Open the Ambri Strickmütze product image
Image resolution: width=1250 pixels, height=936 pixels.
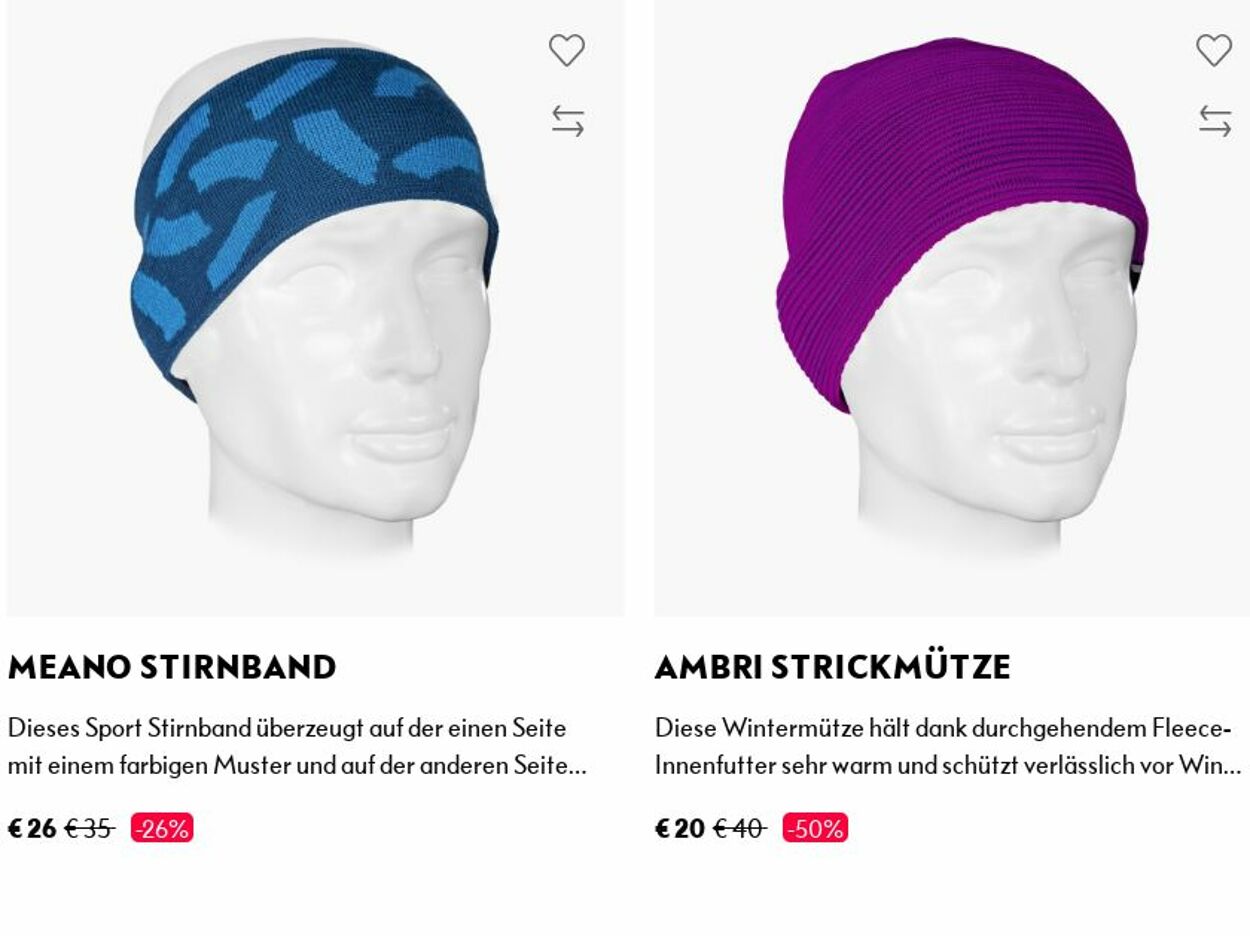[952, 307]
